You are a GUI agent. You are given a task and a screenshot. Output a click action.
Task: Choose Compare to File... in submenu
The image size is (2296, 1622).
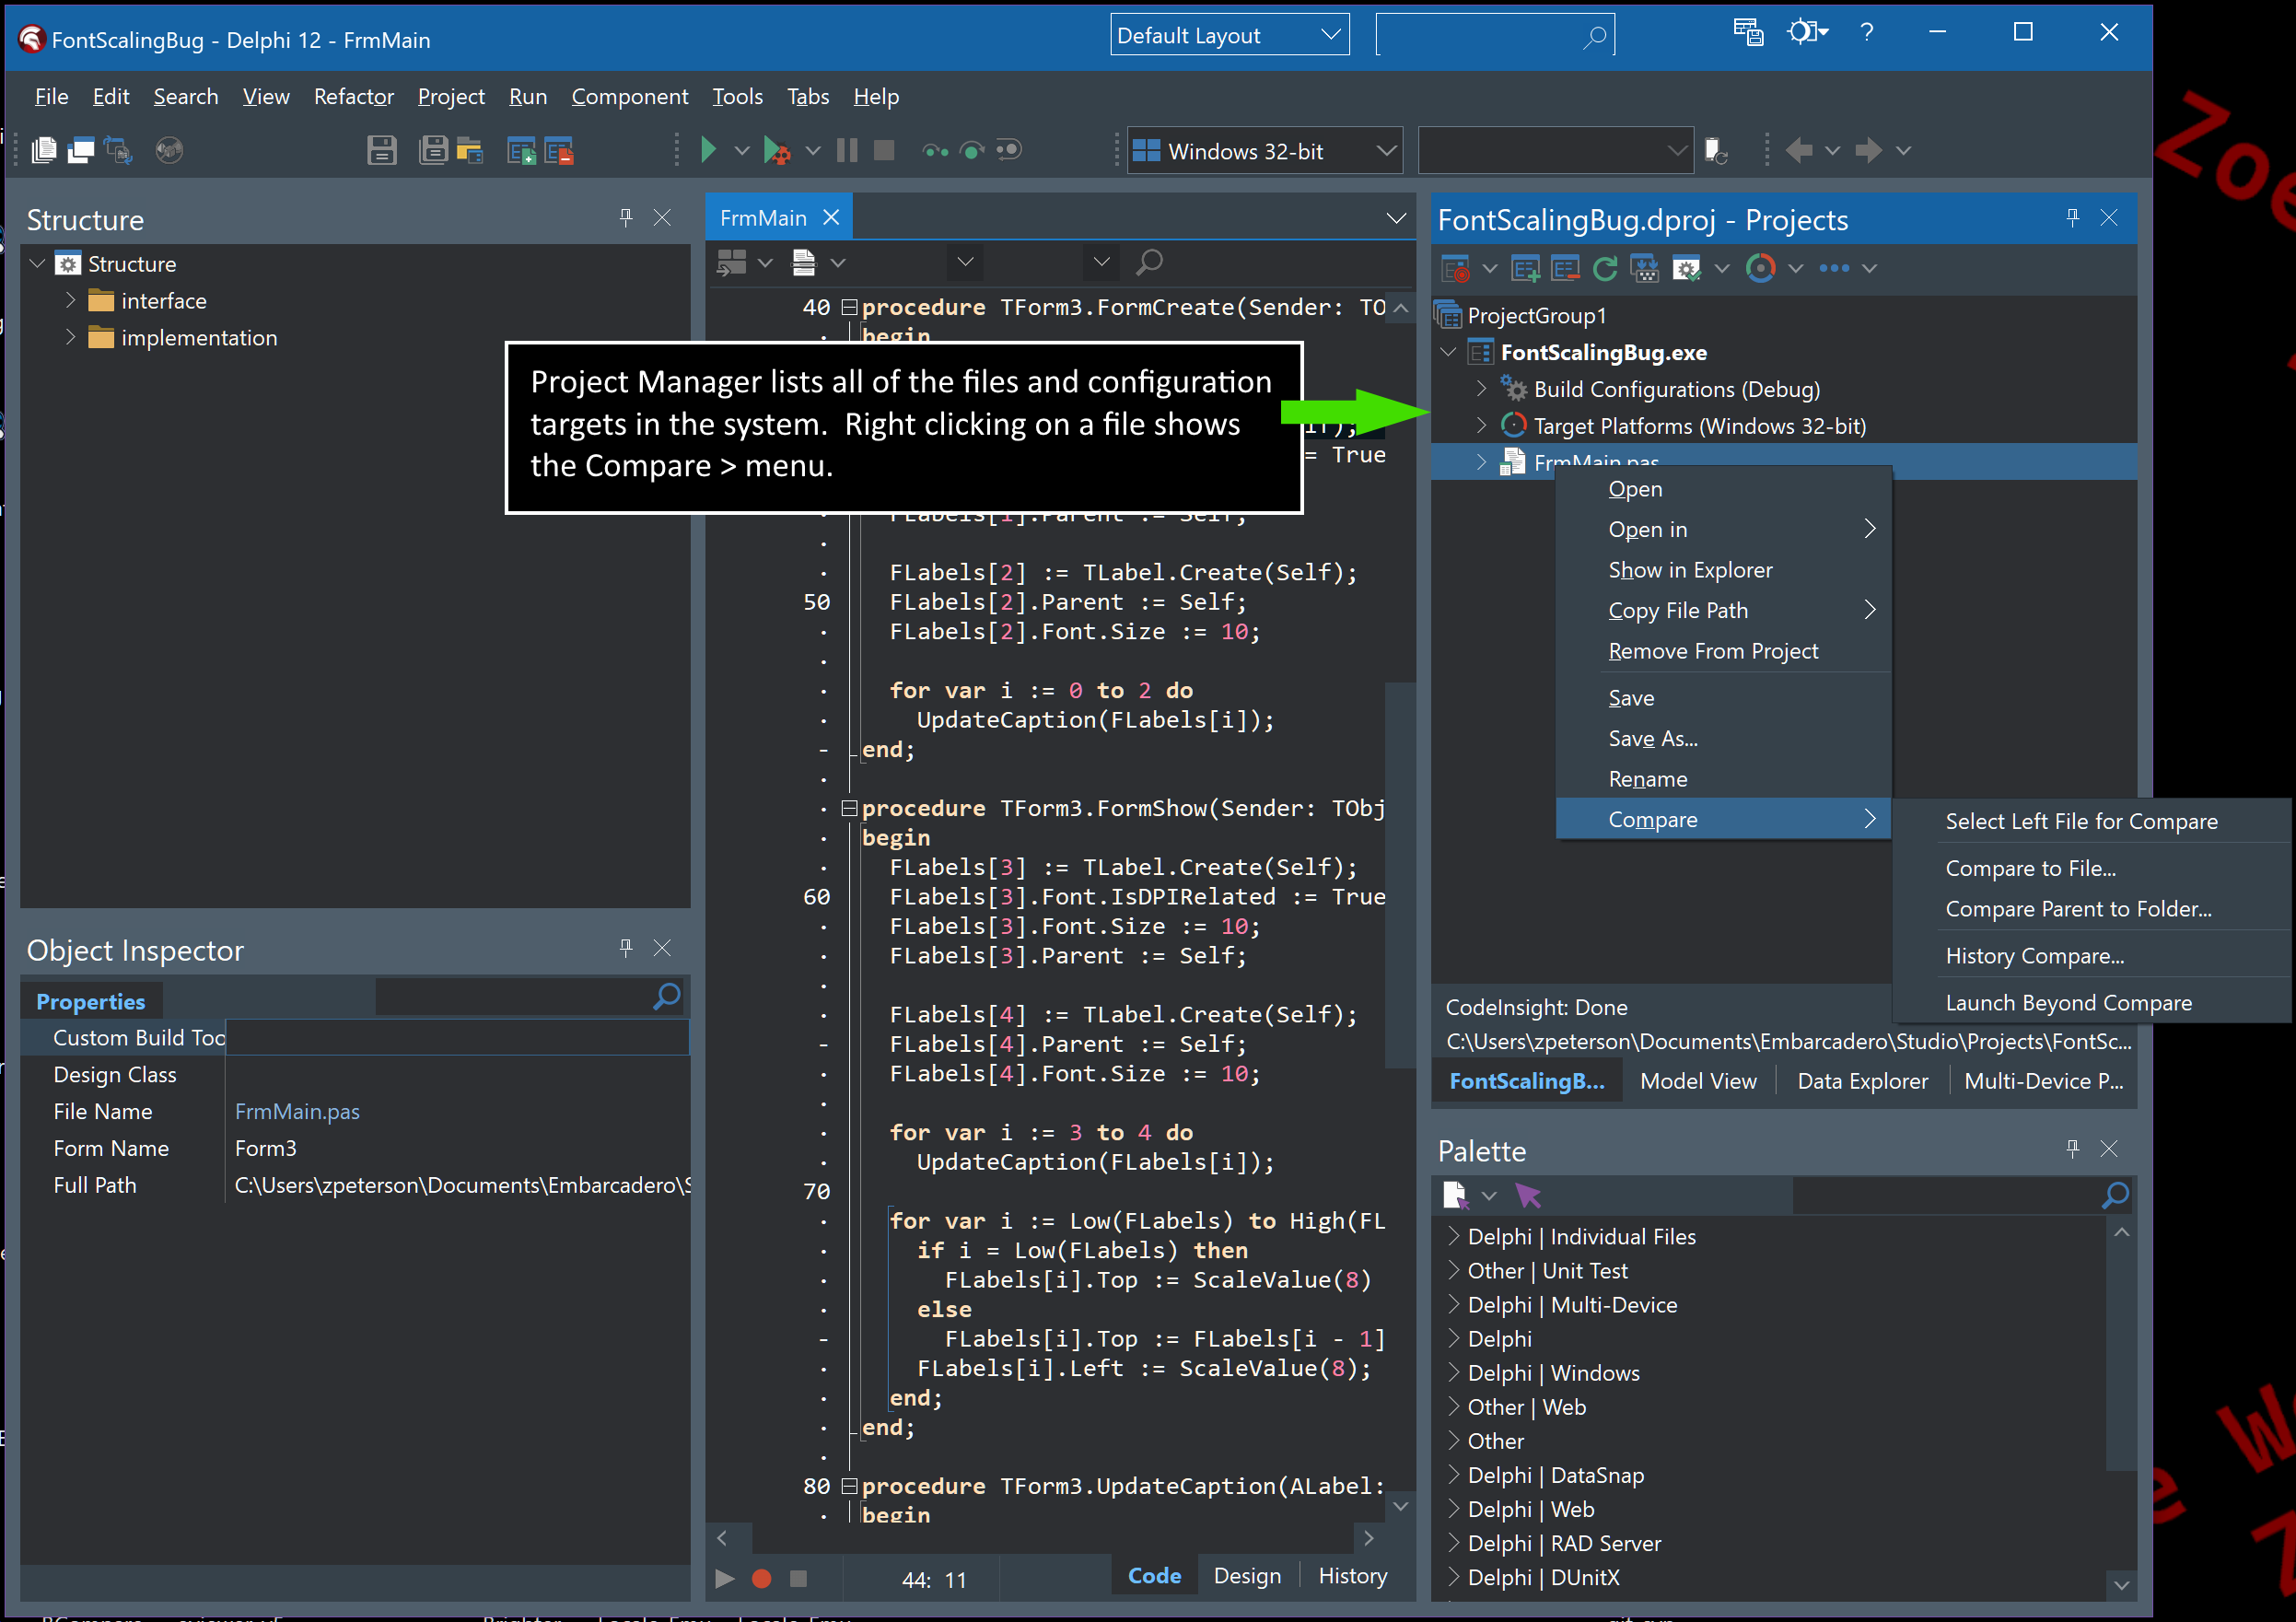click(x=2030, y=868)
